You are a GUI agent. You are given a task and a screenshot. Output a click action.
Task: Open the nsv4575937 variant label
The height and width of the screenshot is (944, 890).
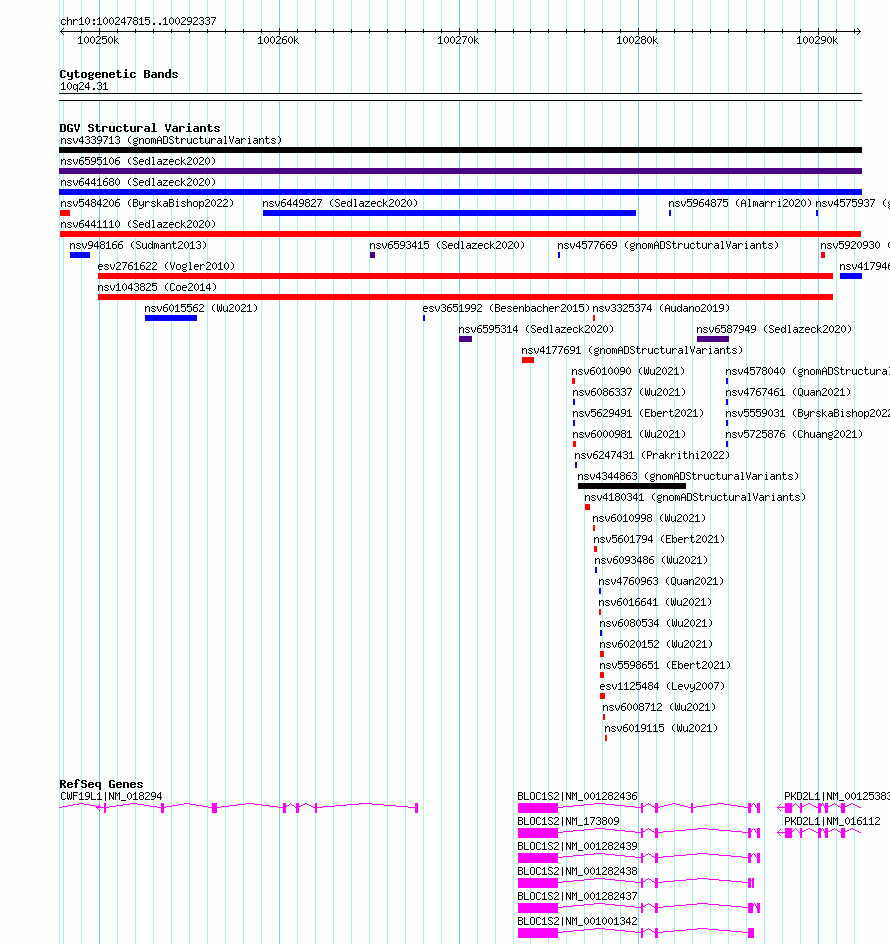852,203
